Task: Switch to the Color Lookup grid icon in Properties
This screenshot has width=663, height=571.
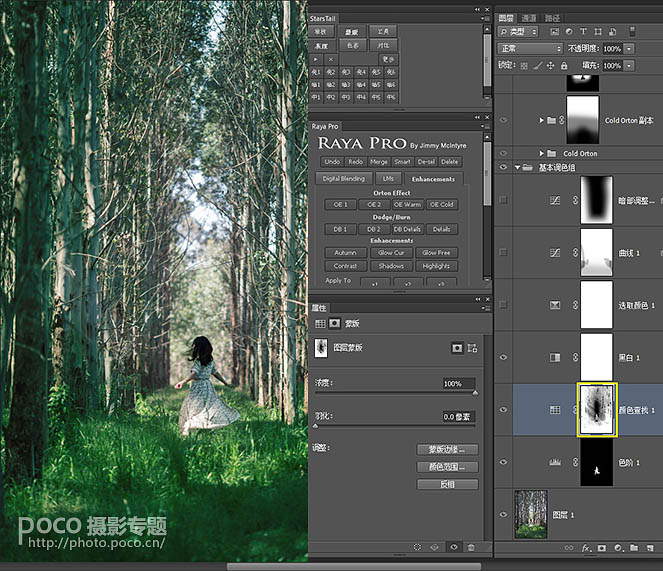Action: [x=320, y=324]
